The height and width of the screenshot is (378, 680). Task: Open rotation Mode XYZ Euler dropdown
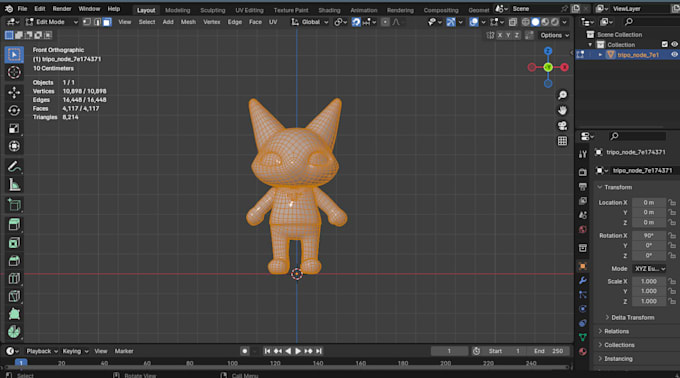(x=649, y=269)
